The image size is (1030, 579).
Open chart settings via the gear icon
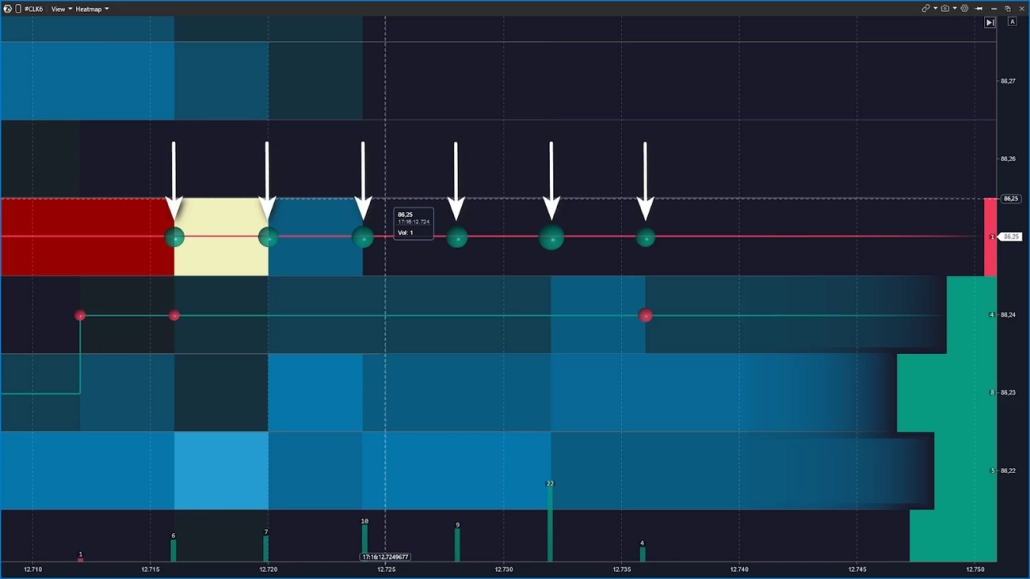coord(964,8)
